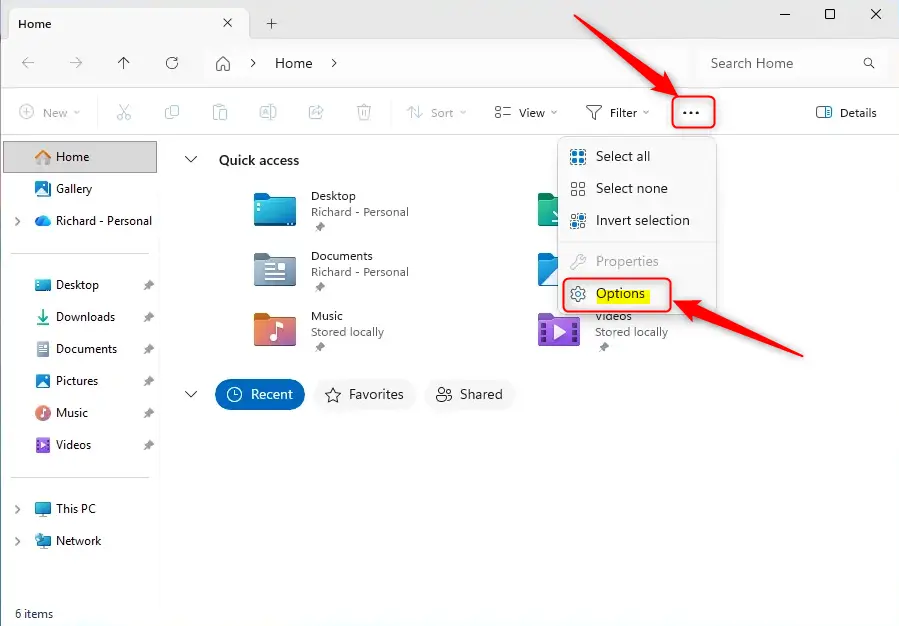Open Downloads in the sidebar
The image size is (899, 626).
(75, 317)
